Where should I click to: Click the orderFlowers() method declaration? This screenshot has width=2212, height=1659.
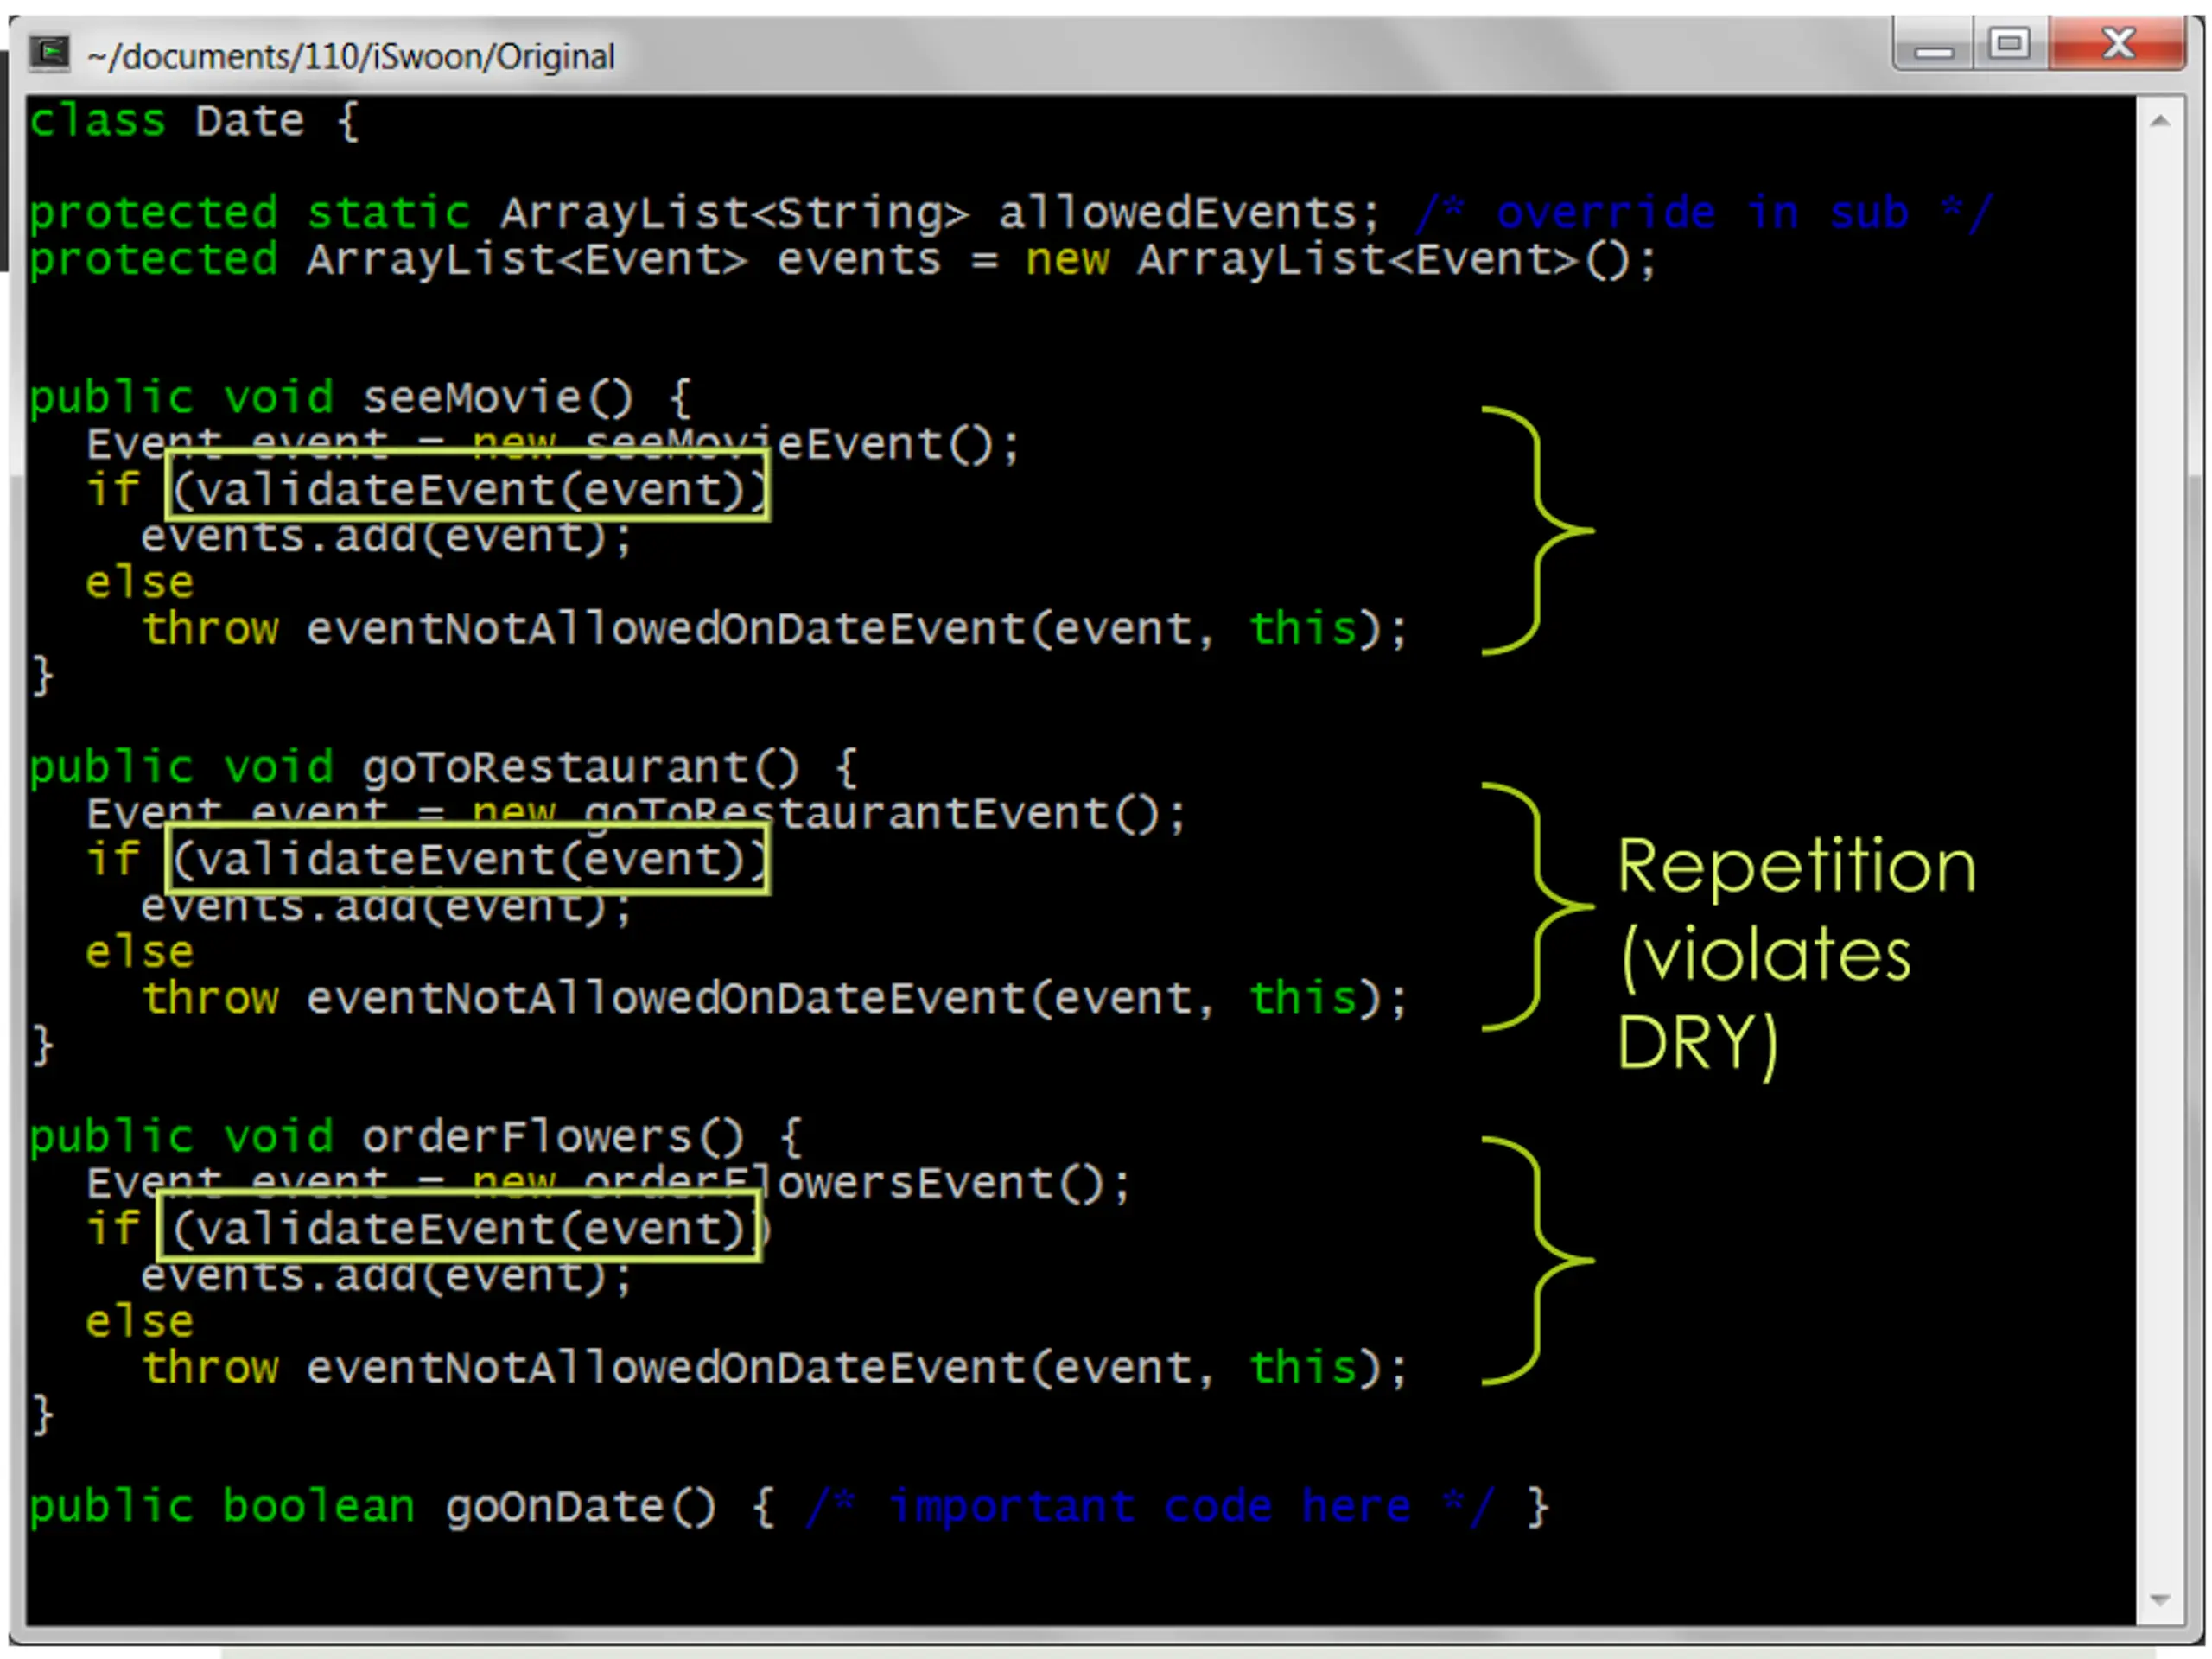click(x=416, y=1137)
